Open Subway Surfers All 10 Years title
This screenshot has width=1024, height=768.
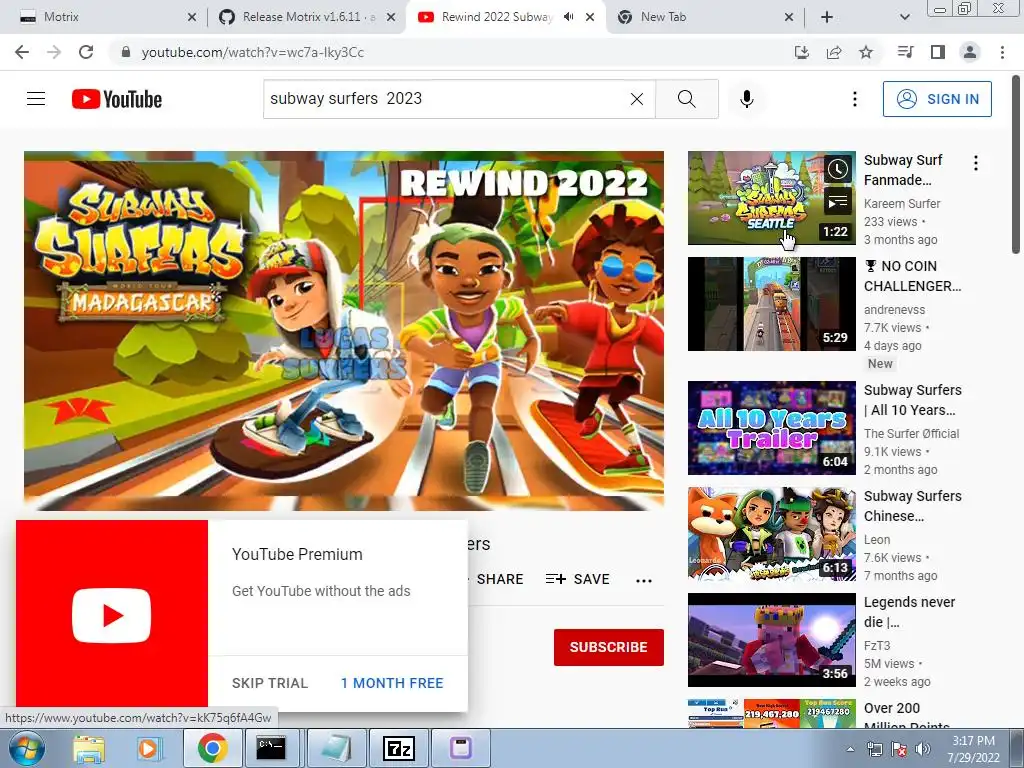[x=913, y=400]
